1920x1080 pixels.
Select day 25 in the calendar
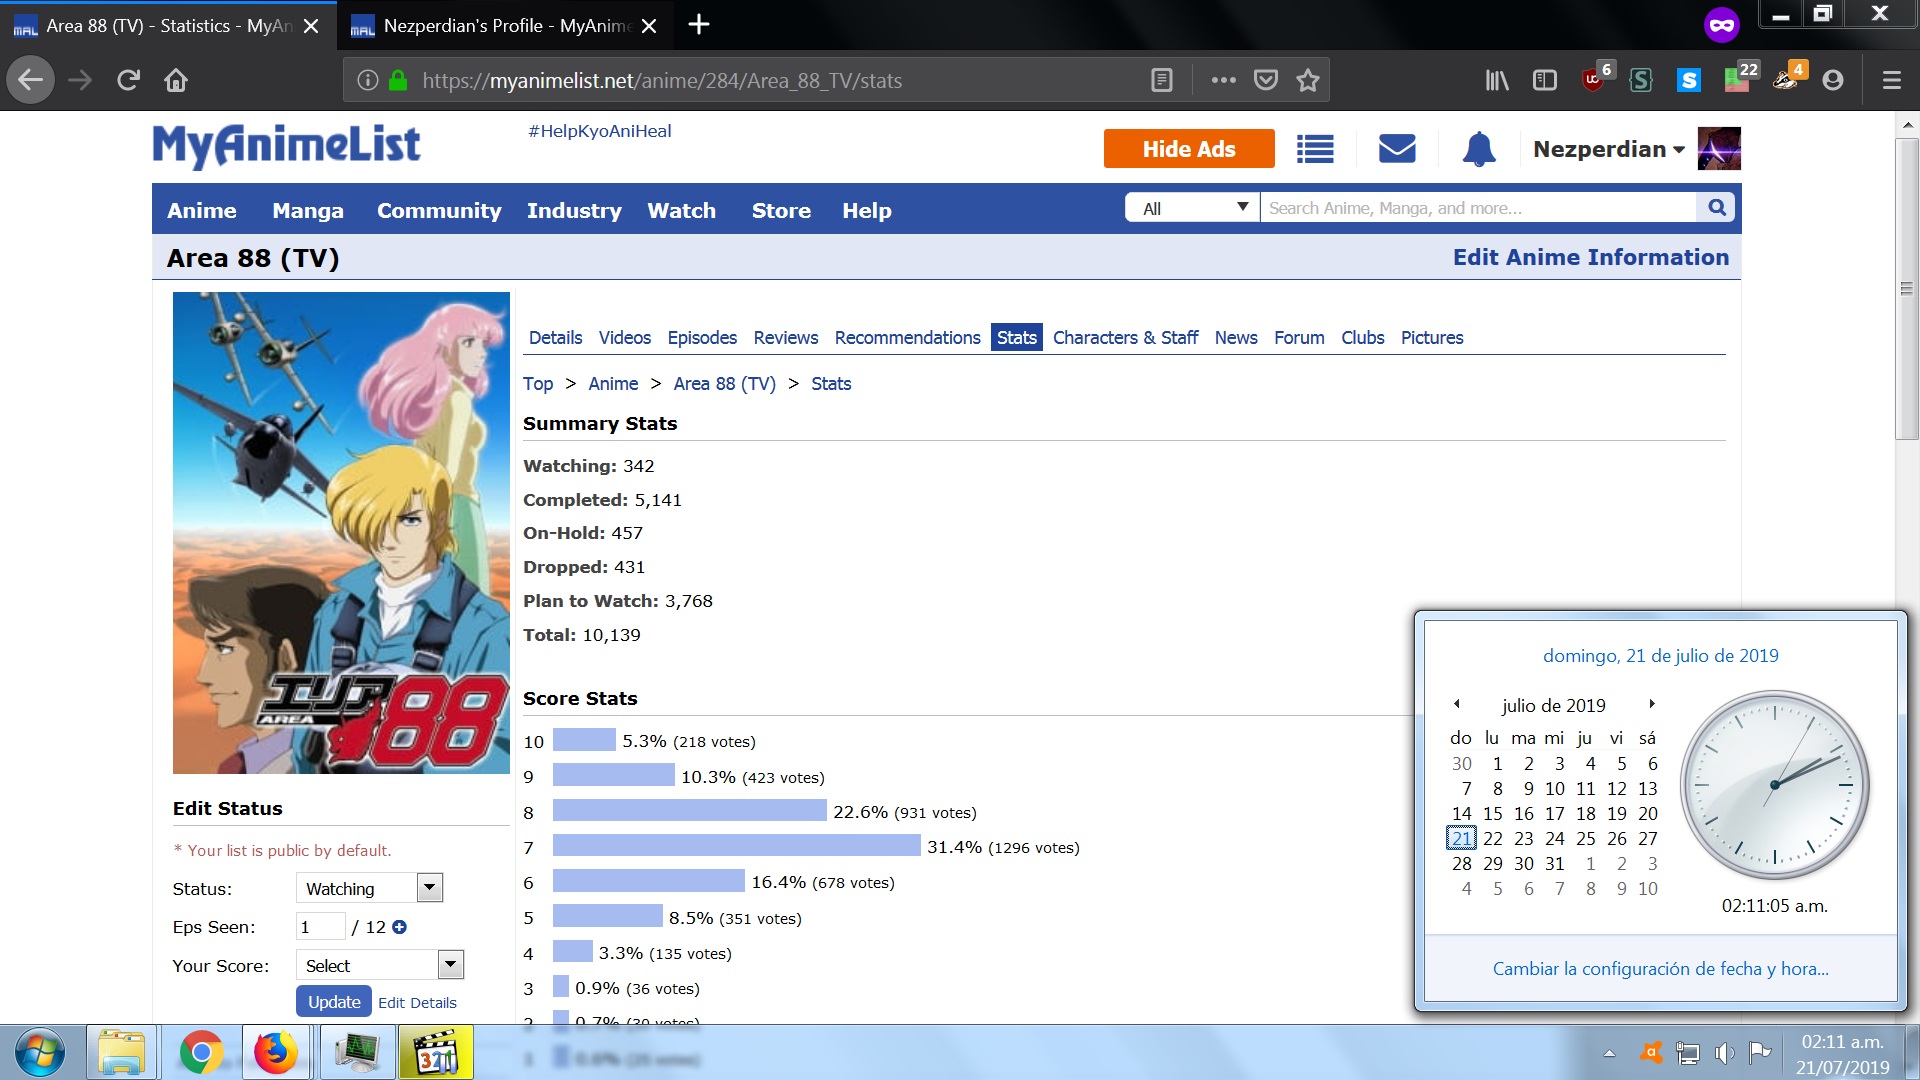[1586, 838]
